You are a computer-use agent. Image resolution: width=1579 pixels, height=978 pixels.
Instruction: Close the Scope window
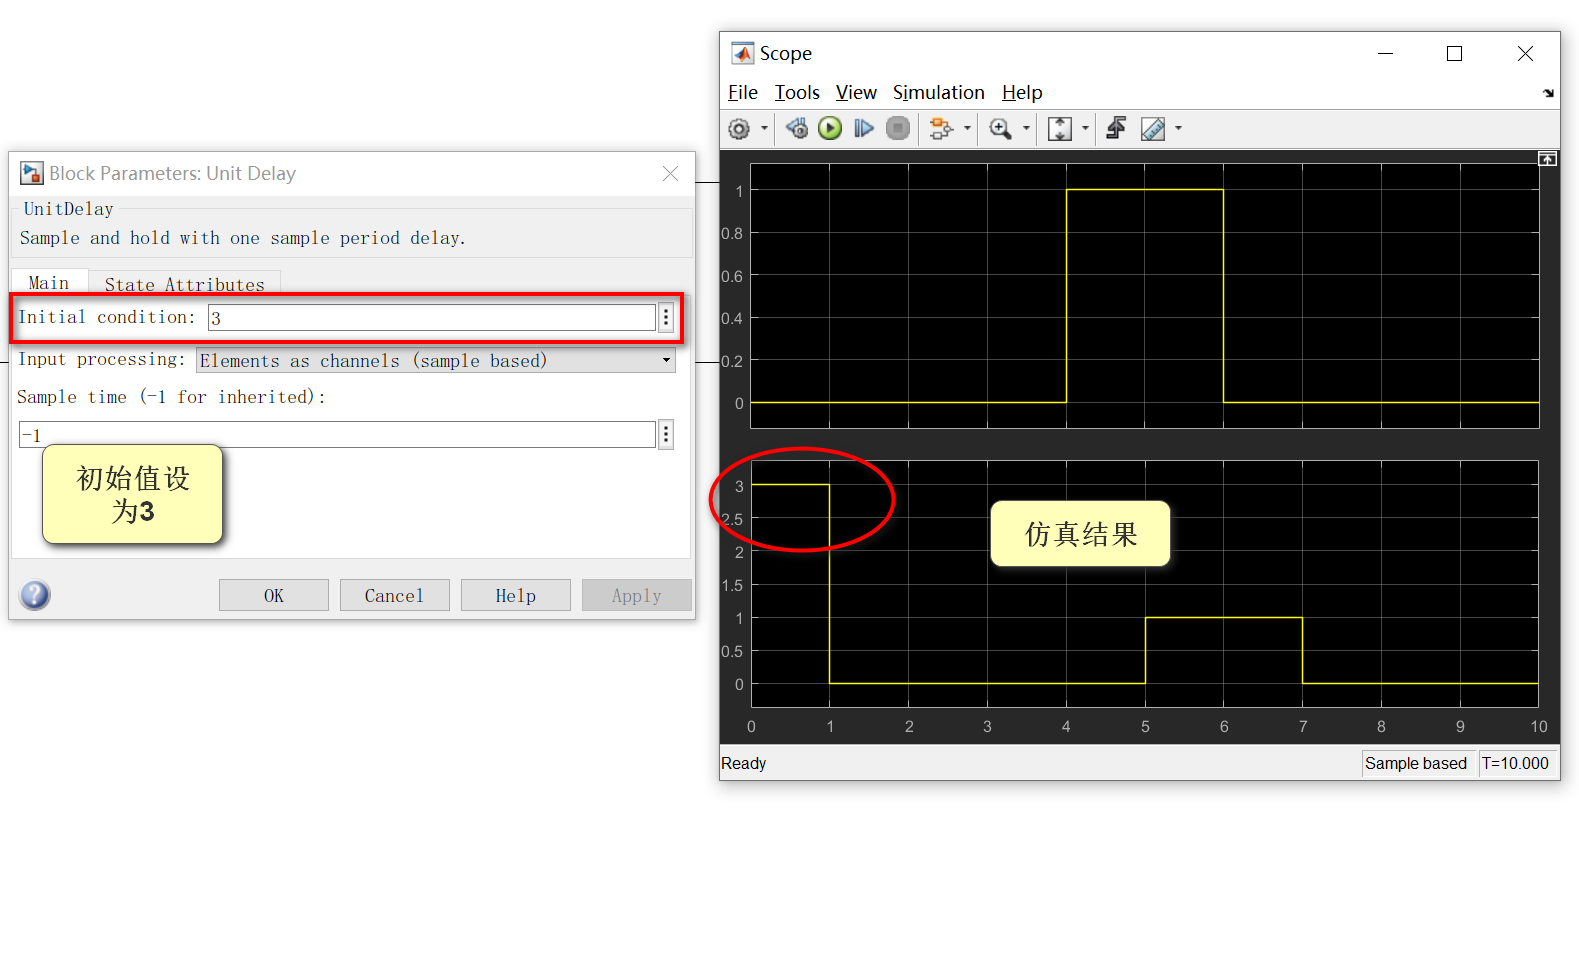[1525, 53]
